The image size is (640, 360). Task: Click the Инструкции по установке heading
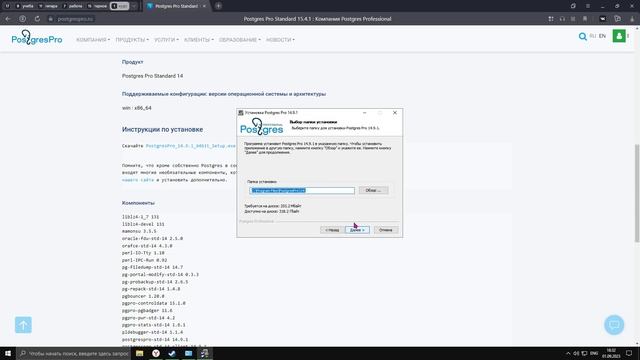pyautogui.click(x=162, y=129)
